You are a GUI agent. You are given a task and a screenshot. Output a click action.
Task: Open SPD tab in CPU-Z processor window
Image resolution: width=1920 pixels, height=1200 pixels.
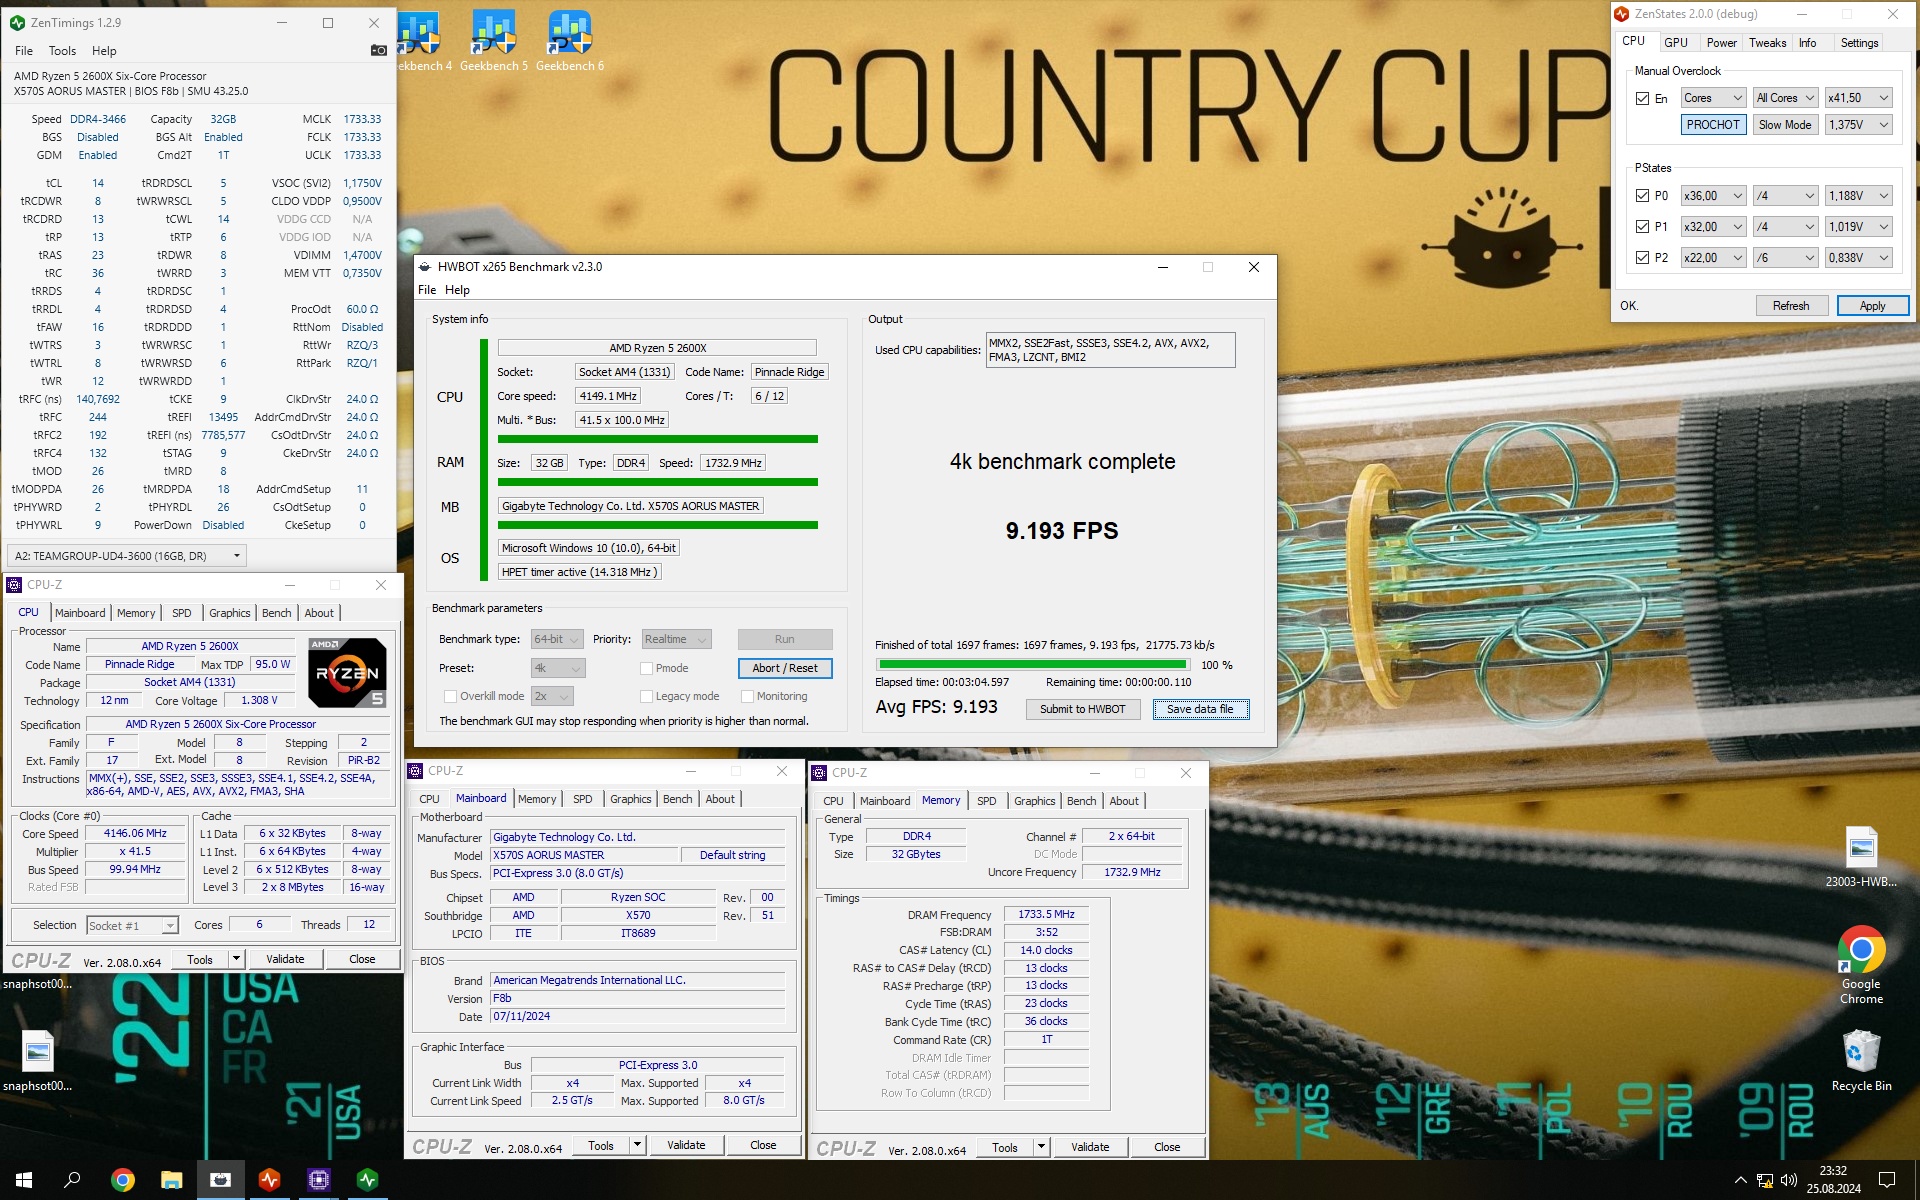coord(181,613)
